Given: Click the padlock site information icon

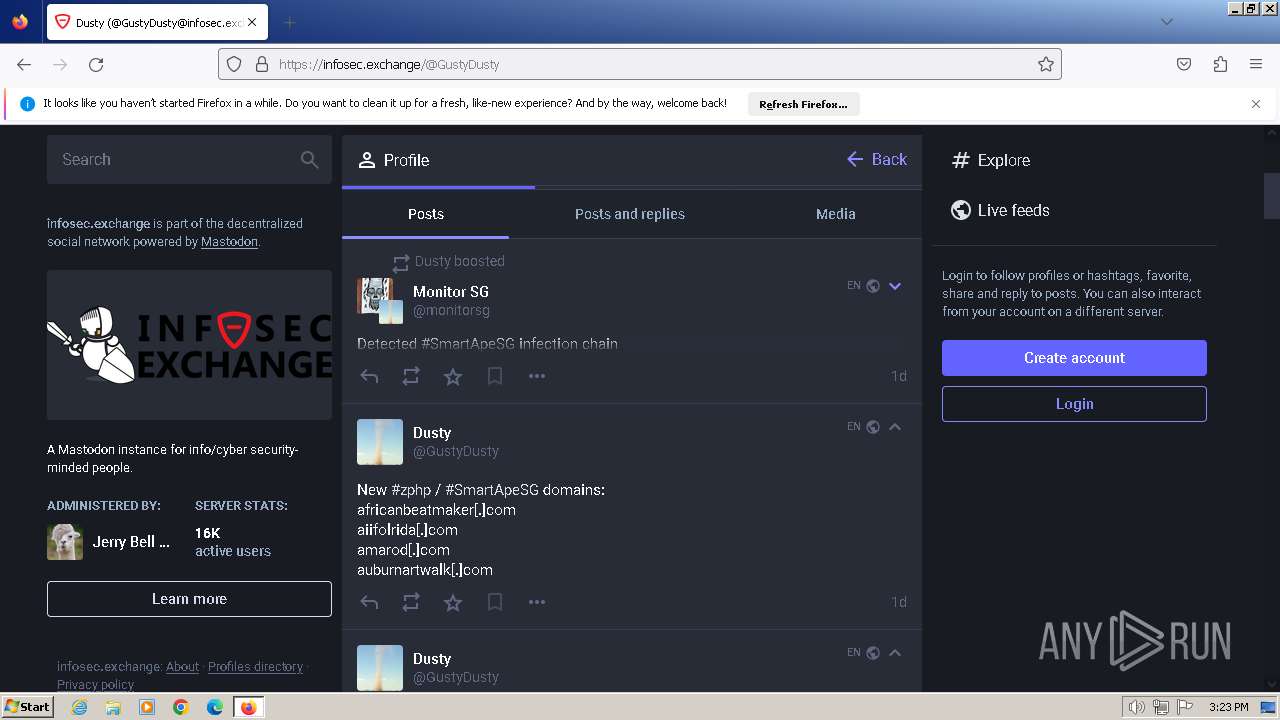Looking at the screenshot, I should click(x=262, y=64).
